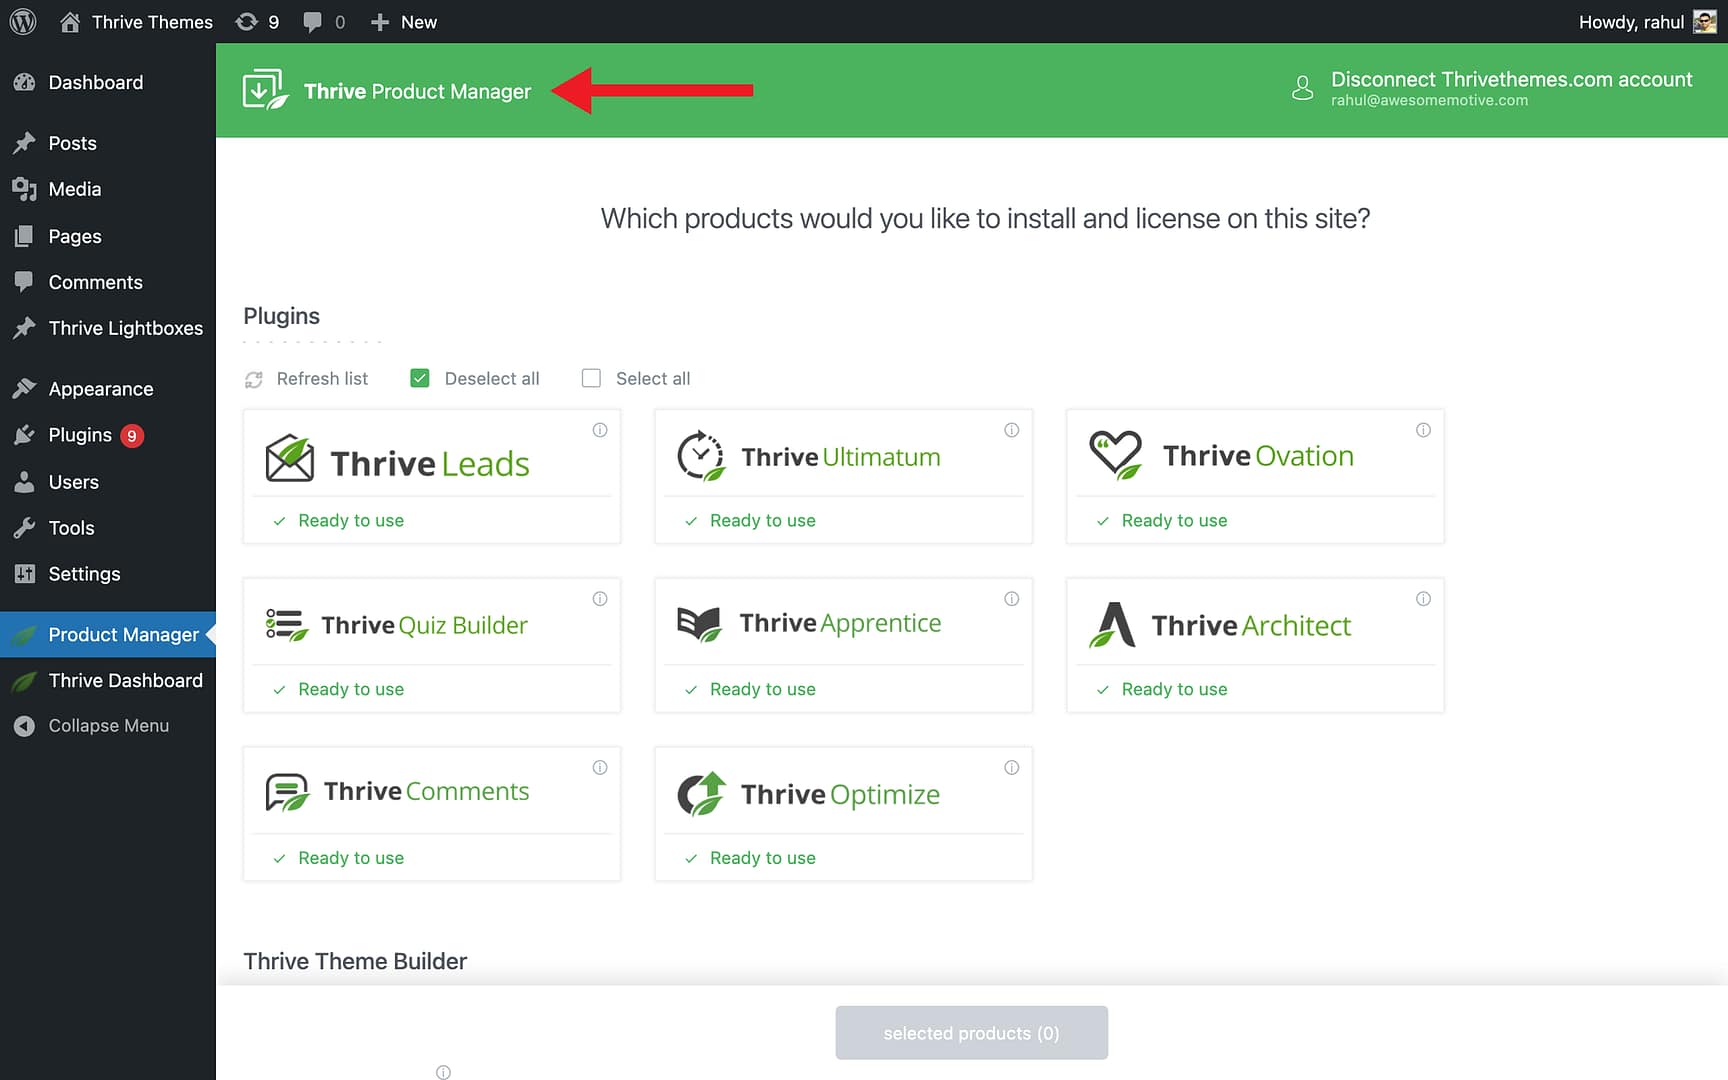Click the Refresh list icon
This screenshot has height=1080, width=1728.
click(253, 378)
